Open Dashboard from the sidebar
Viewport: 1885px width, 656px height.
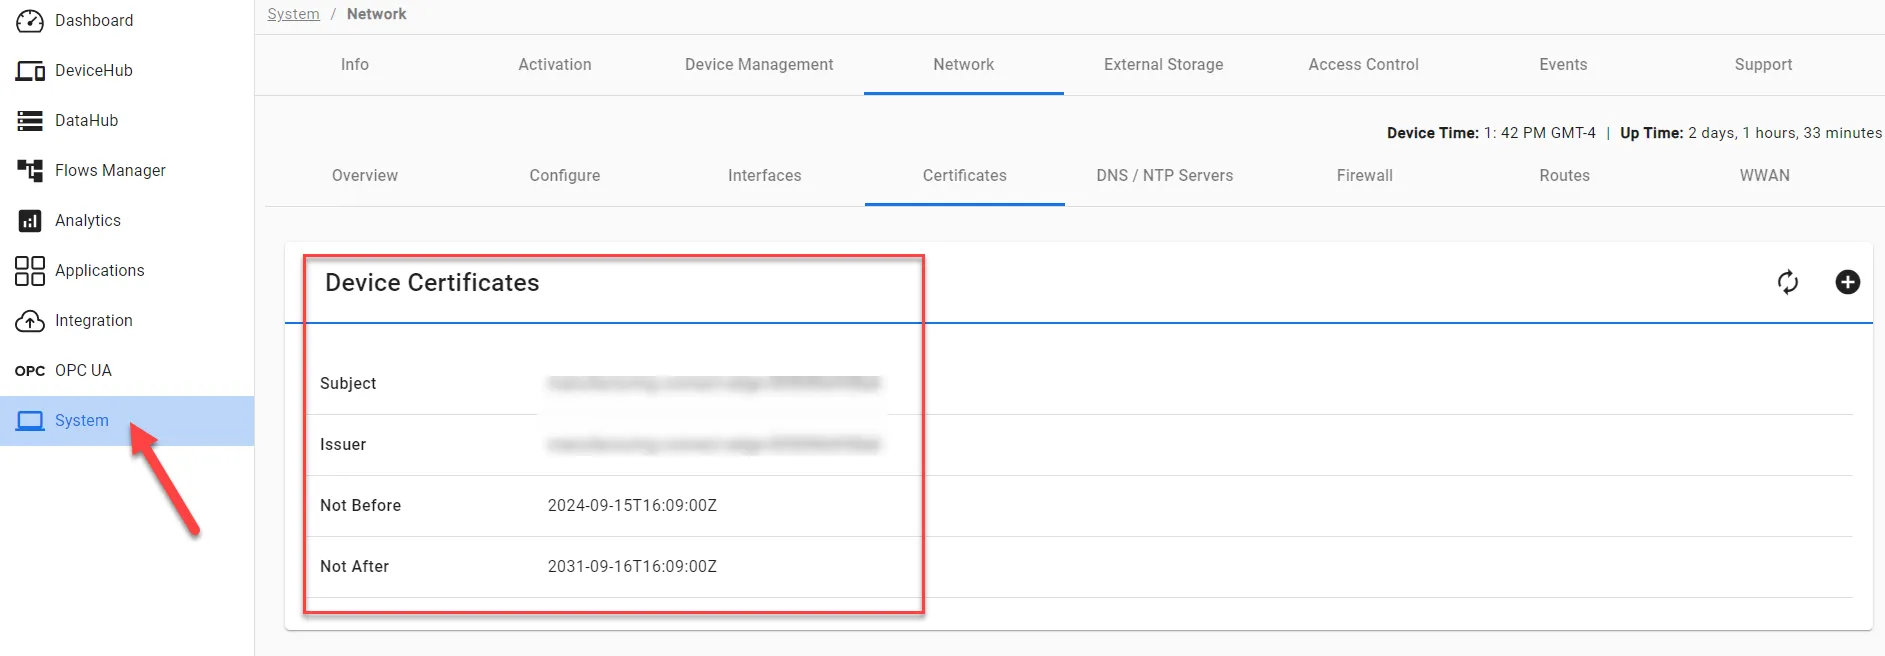[x=94, y=21]
